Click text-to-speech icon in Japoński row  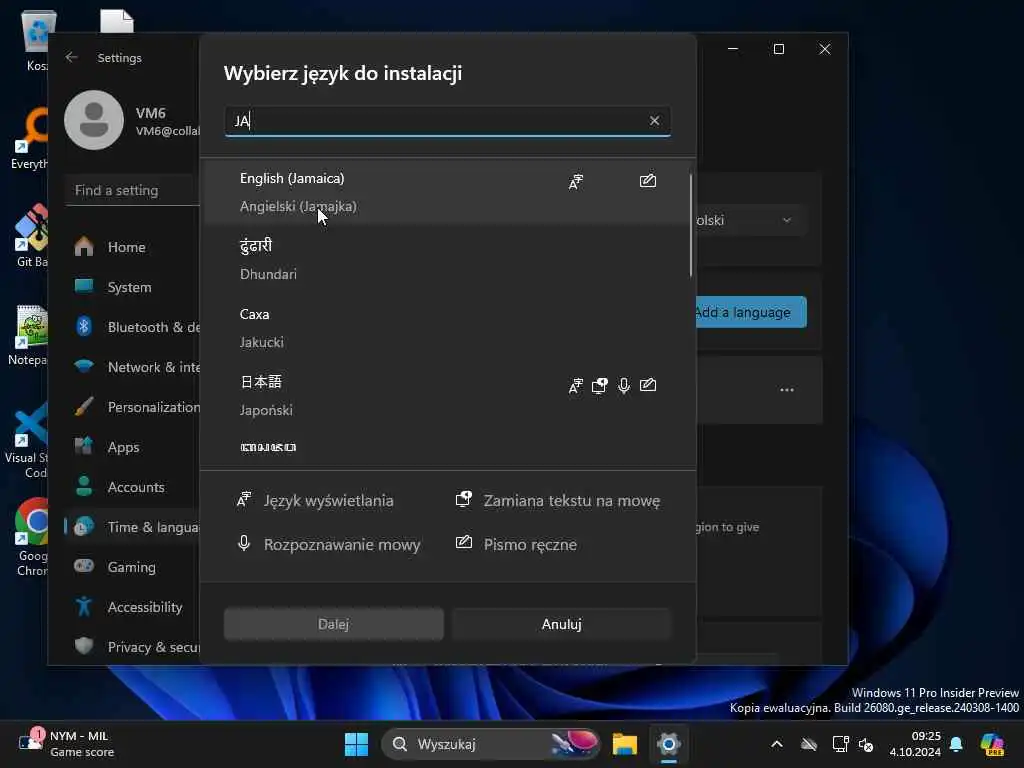coord(600,386)
